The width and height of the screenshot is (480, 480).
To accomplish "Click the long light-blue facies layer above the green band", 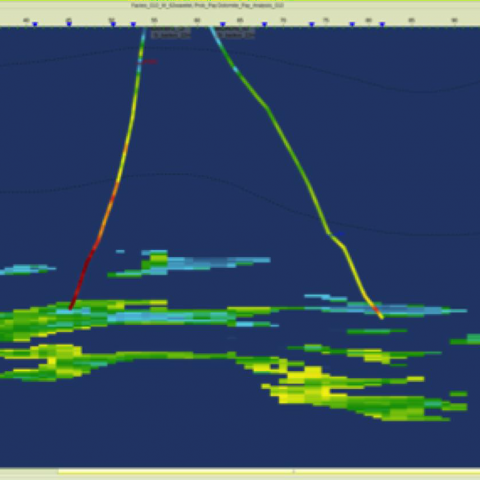I will (213, 262).
